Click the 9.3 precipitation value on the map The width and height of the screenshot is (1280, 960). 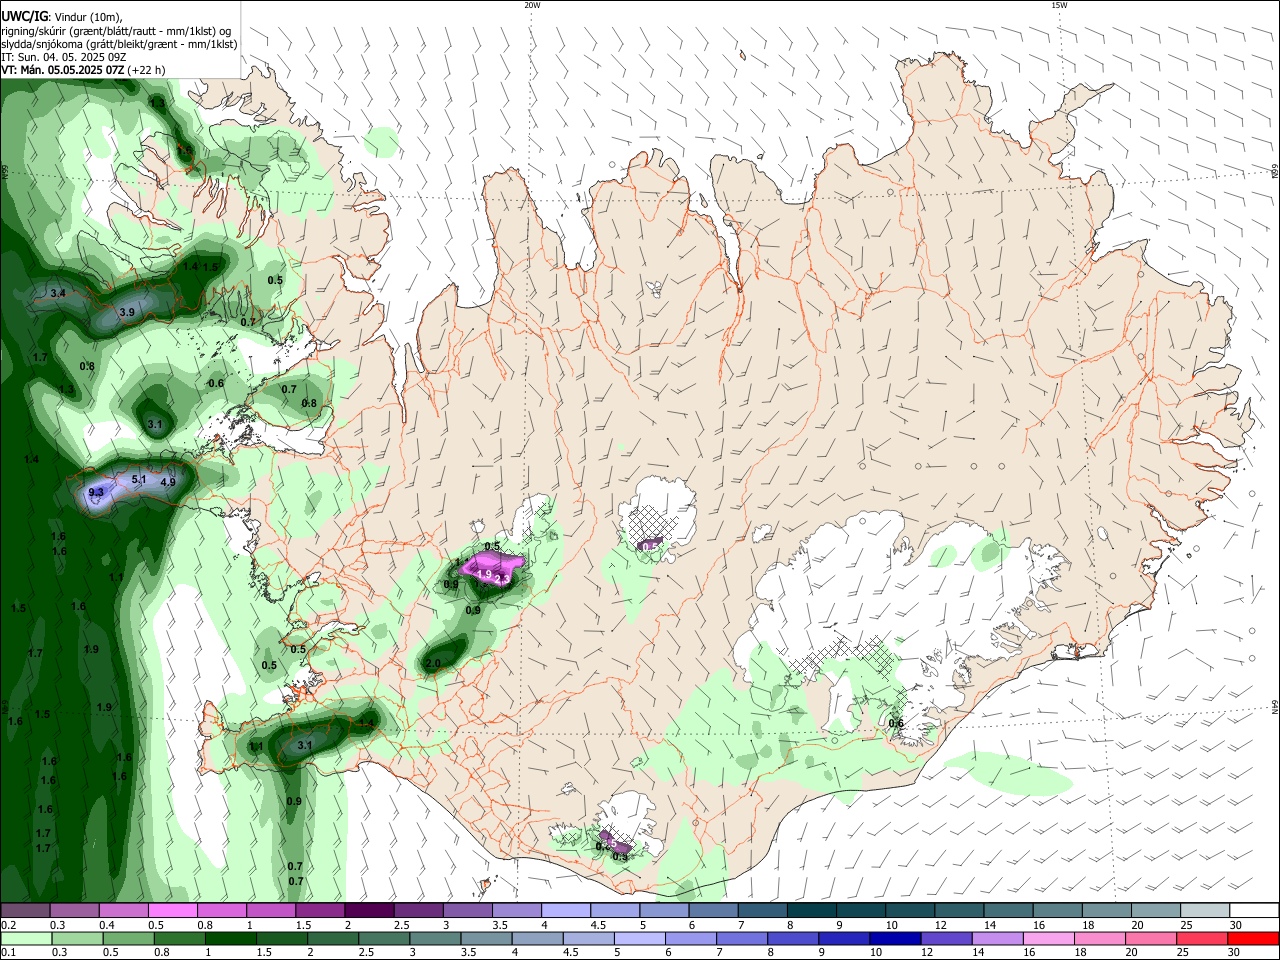click(x=96, y=492)
